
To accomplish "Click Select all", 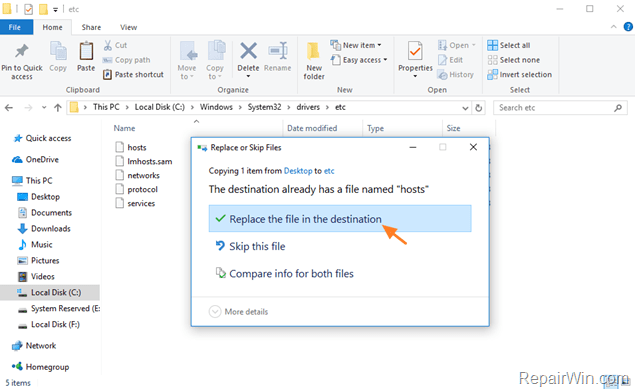I will [509, 45].
